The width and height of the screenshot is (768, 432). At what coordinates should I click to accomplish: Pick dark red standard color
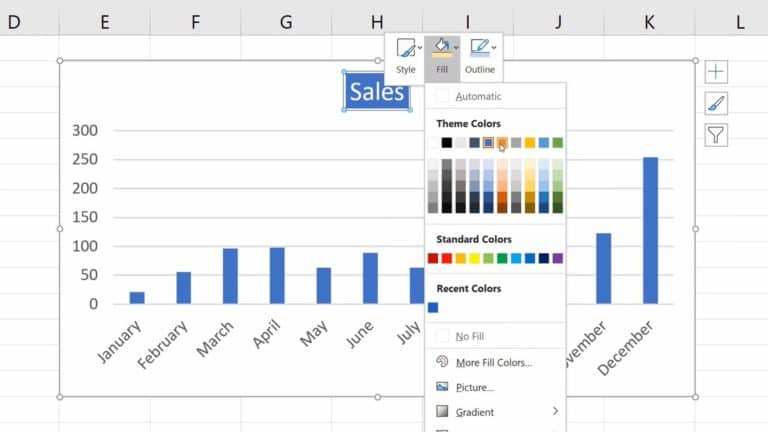coord(433,258)
